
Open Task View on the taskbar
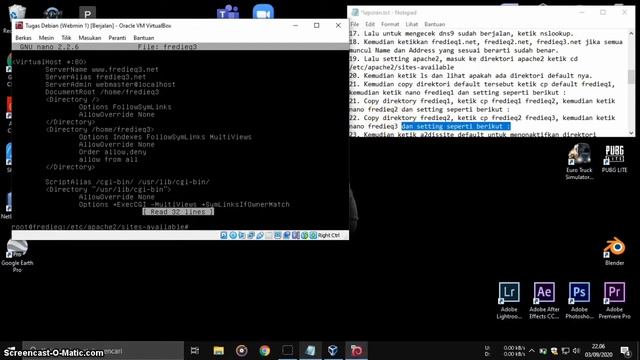click(x=195, y=351)
